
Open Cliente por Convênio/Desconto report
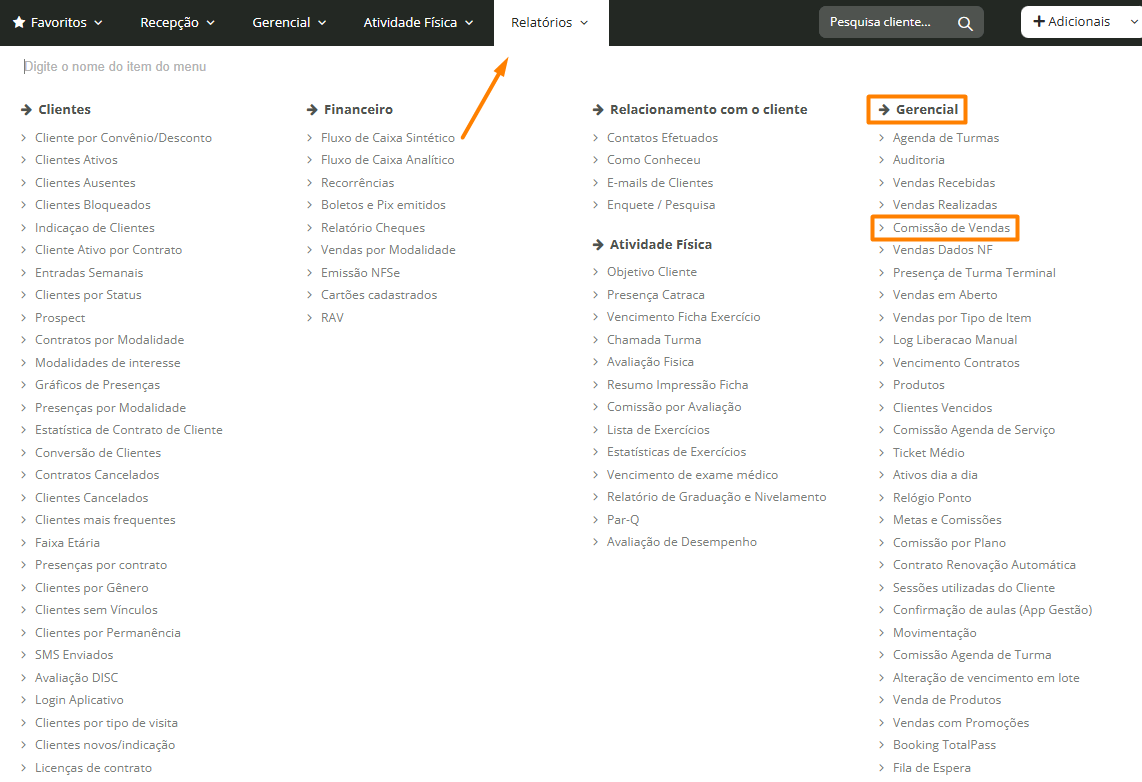pyautogui.click(x=123, y=138)
